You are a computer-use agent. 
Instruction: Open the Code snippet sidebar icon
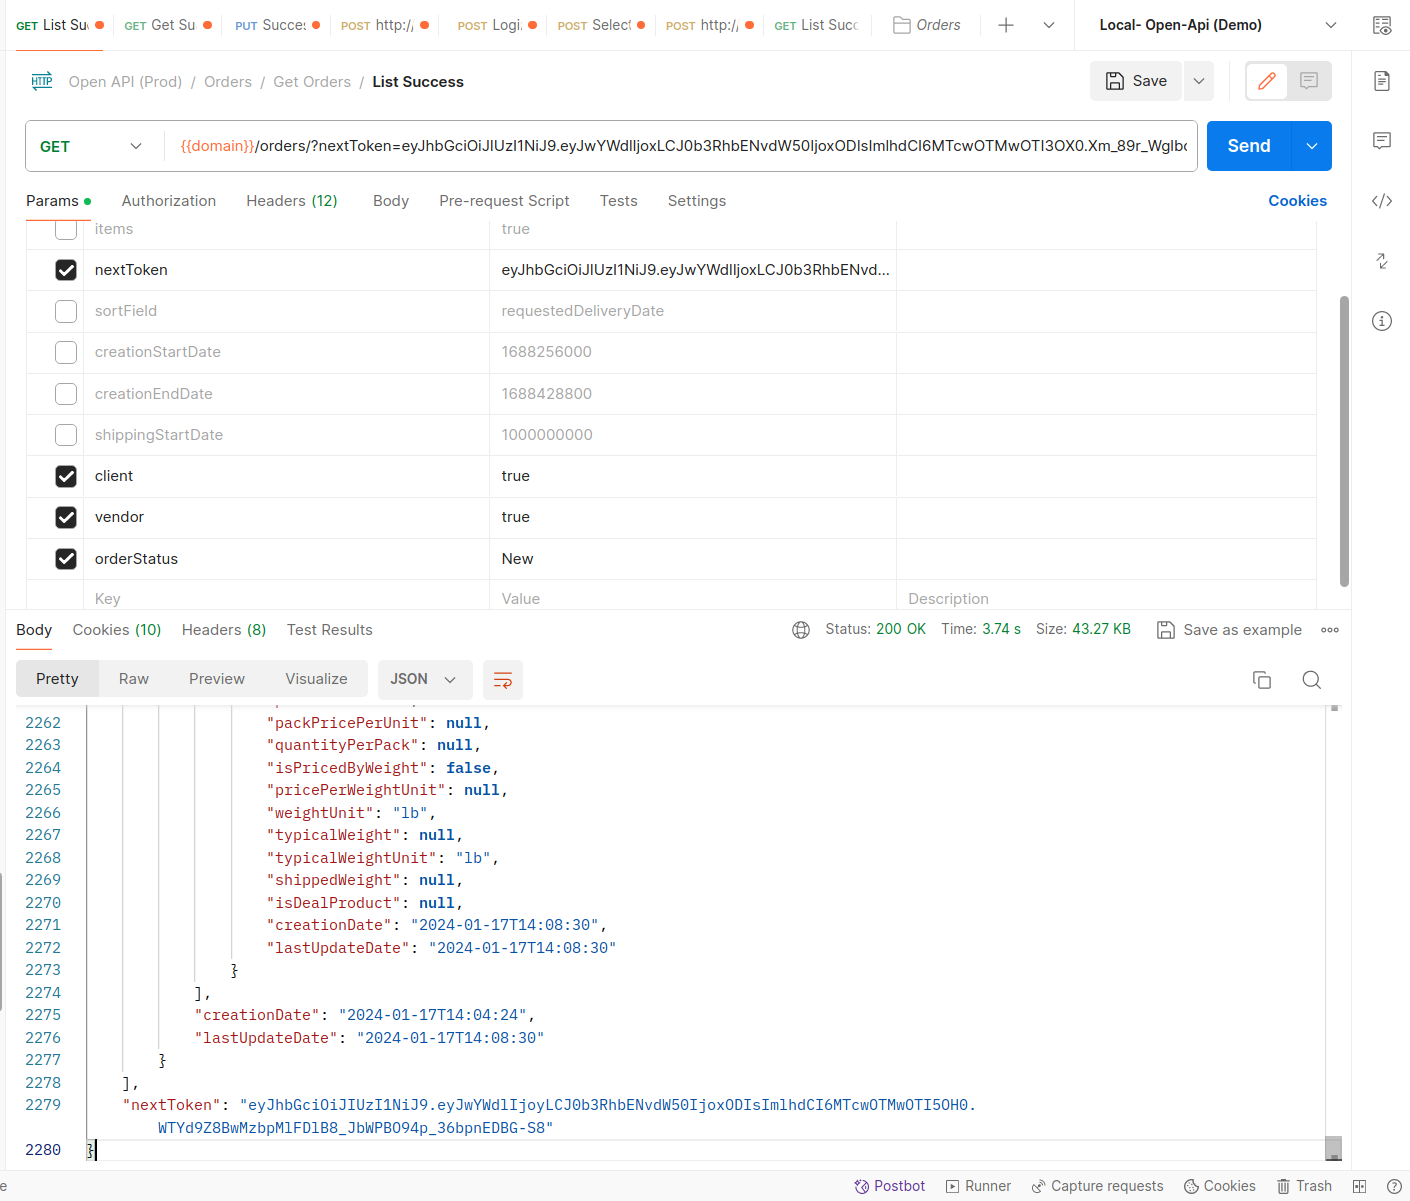(x=1381, y=201)
